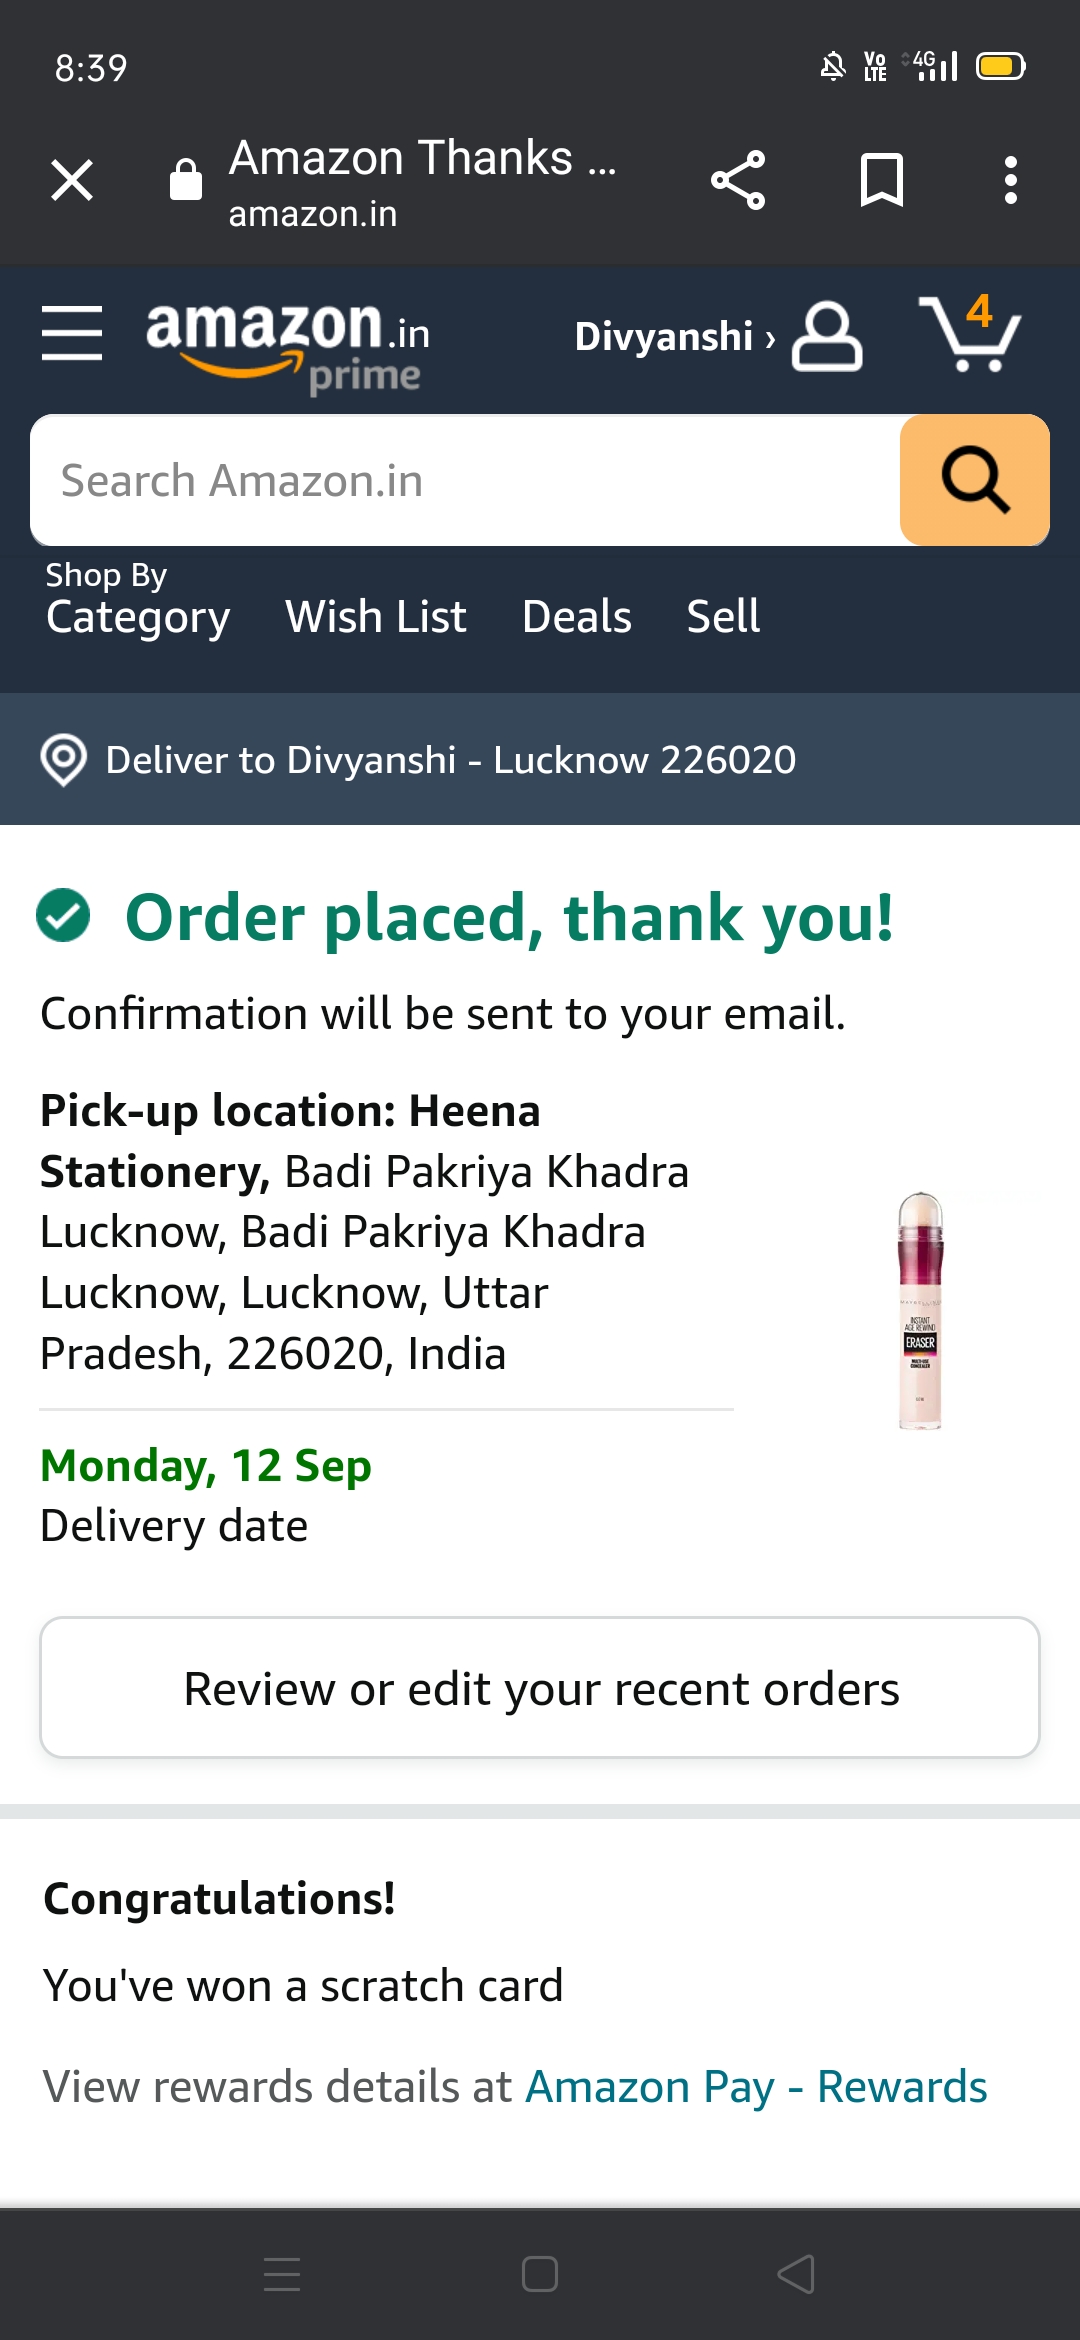Open the Amazon hamburger menu

[x=72, y=333]
